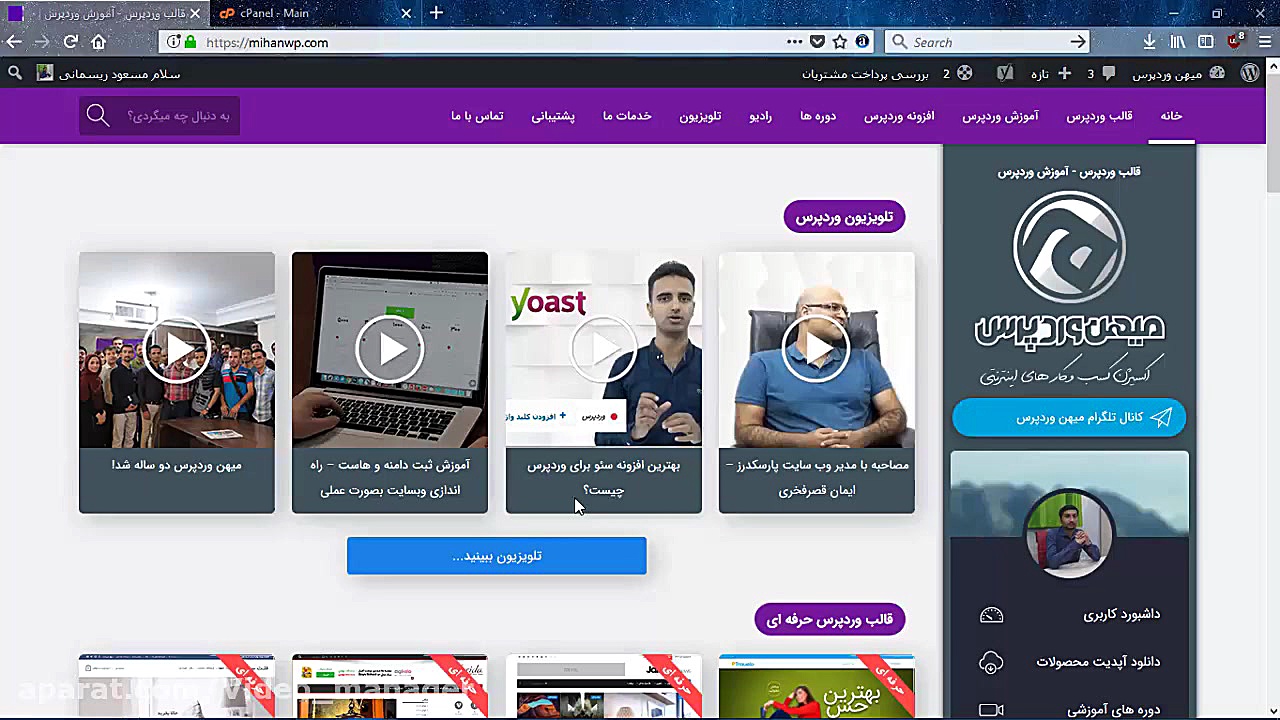Open افزونه وردپرس navigation menu item

[899, 116]
